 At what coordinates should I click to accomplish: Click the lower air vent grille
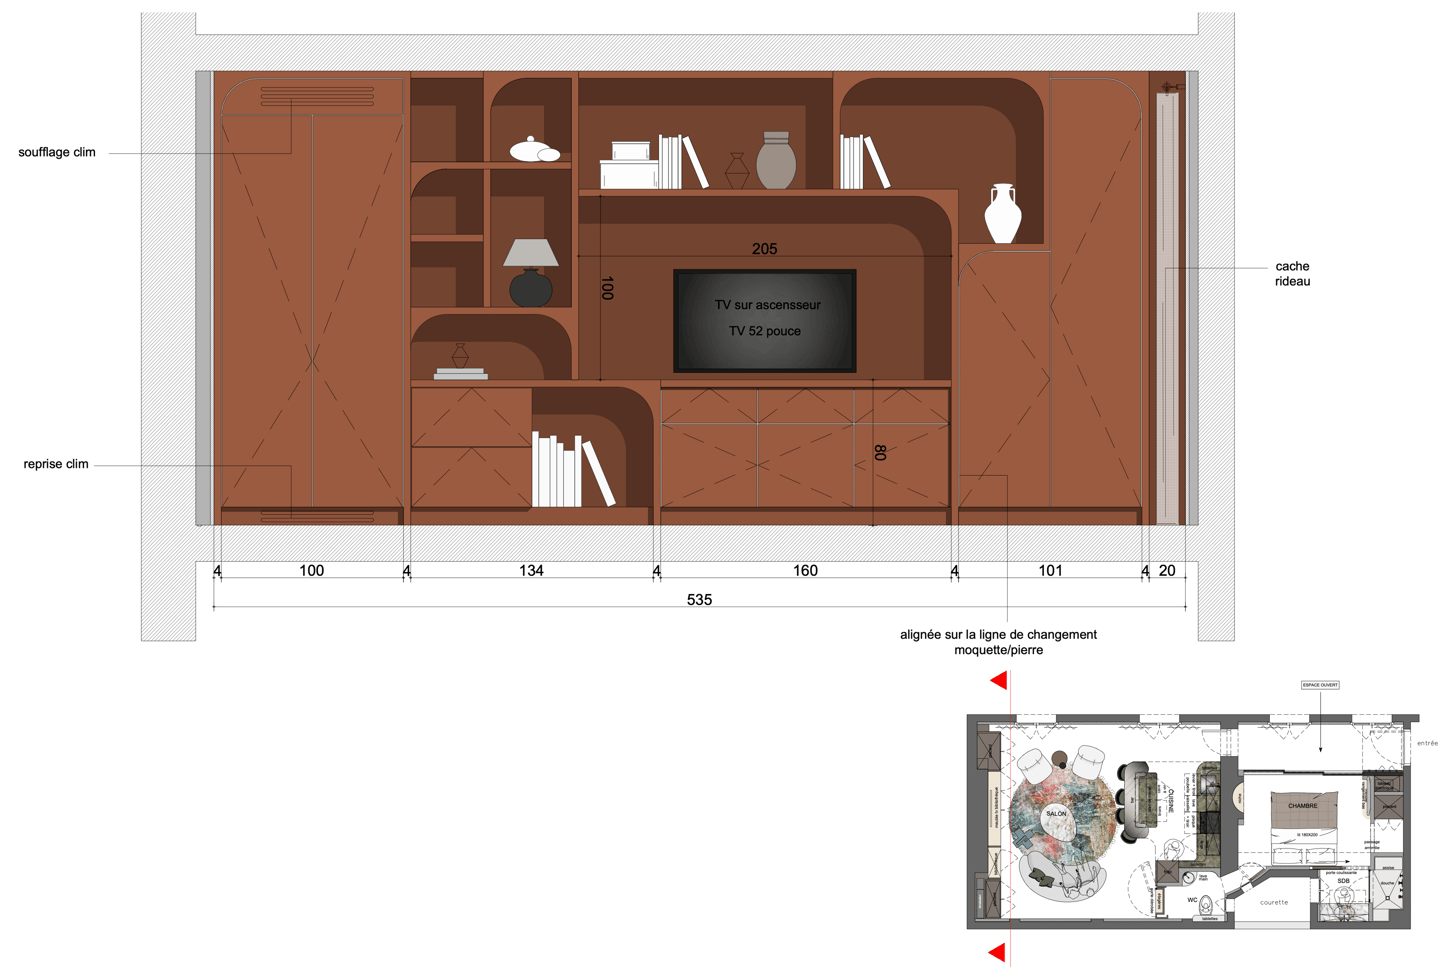(x=317, y=517)
